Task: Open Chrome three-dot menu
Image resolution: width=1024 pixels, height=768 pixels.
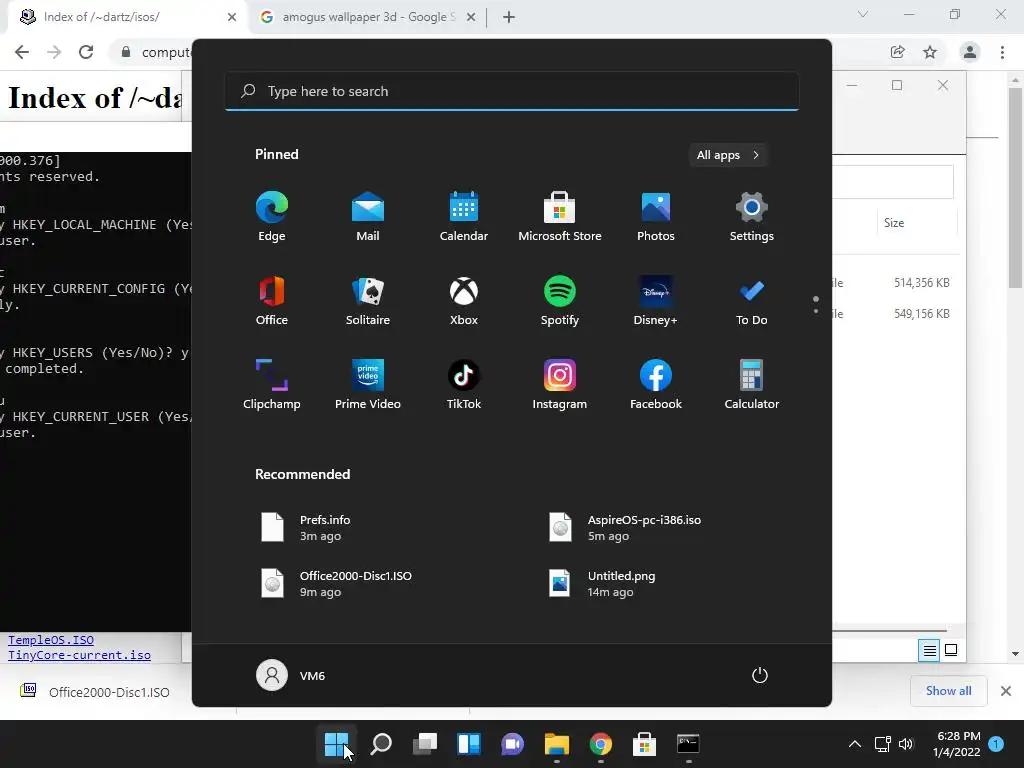Action: tap(1002, 52)
